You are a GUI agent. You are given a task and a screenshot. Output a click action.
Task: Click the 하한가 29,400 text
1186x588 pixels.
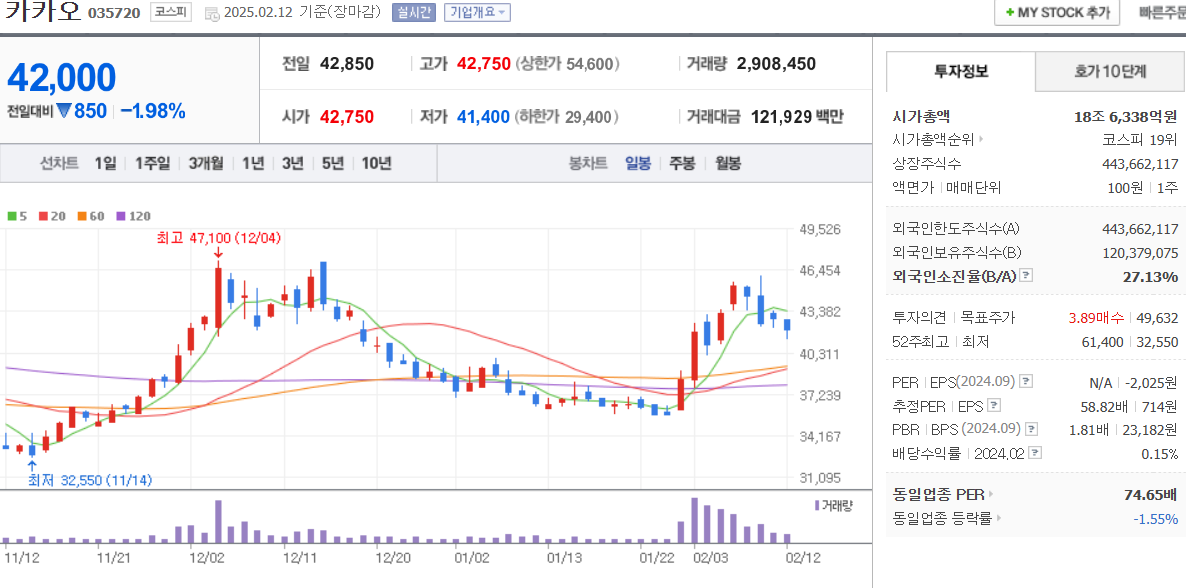click(567, 117)
